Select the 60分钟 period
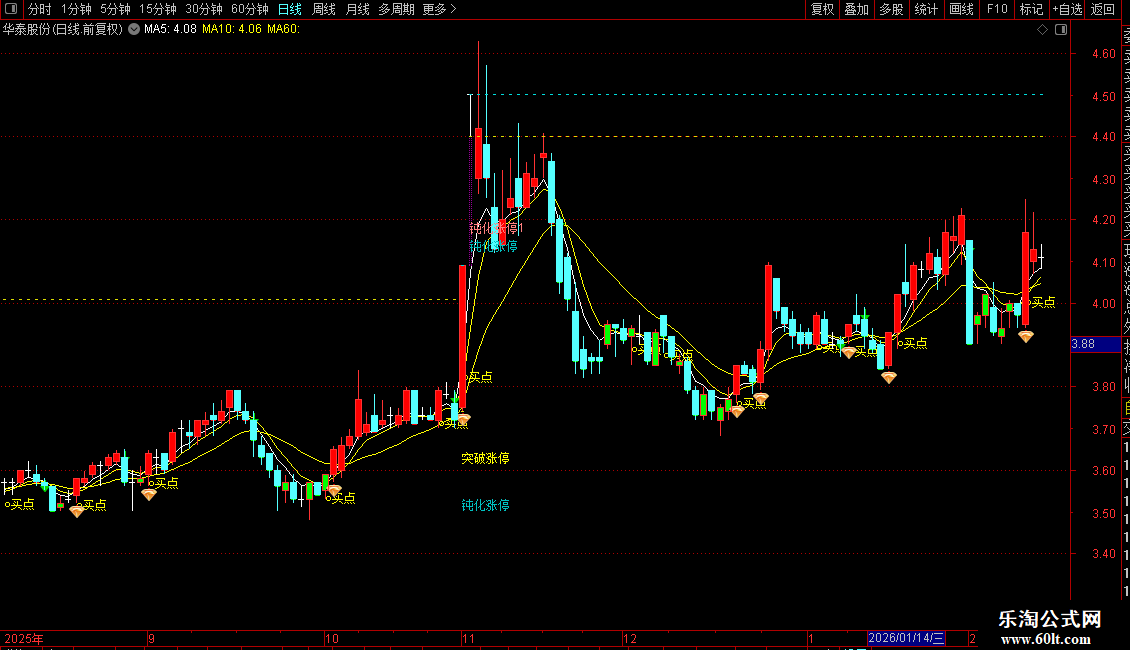This screenshot has width=1130, height=650. (249, 9)
